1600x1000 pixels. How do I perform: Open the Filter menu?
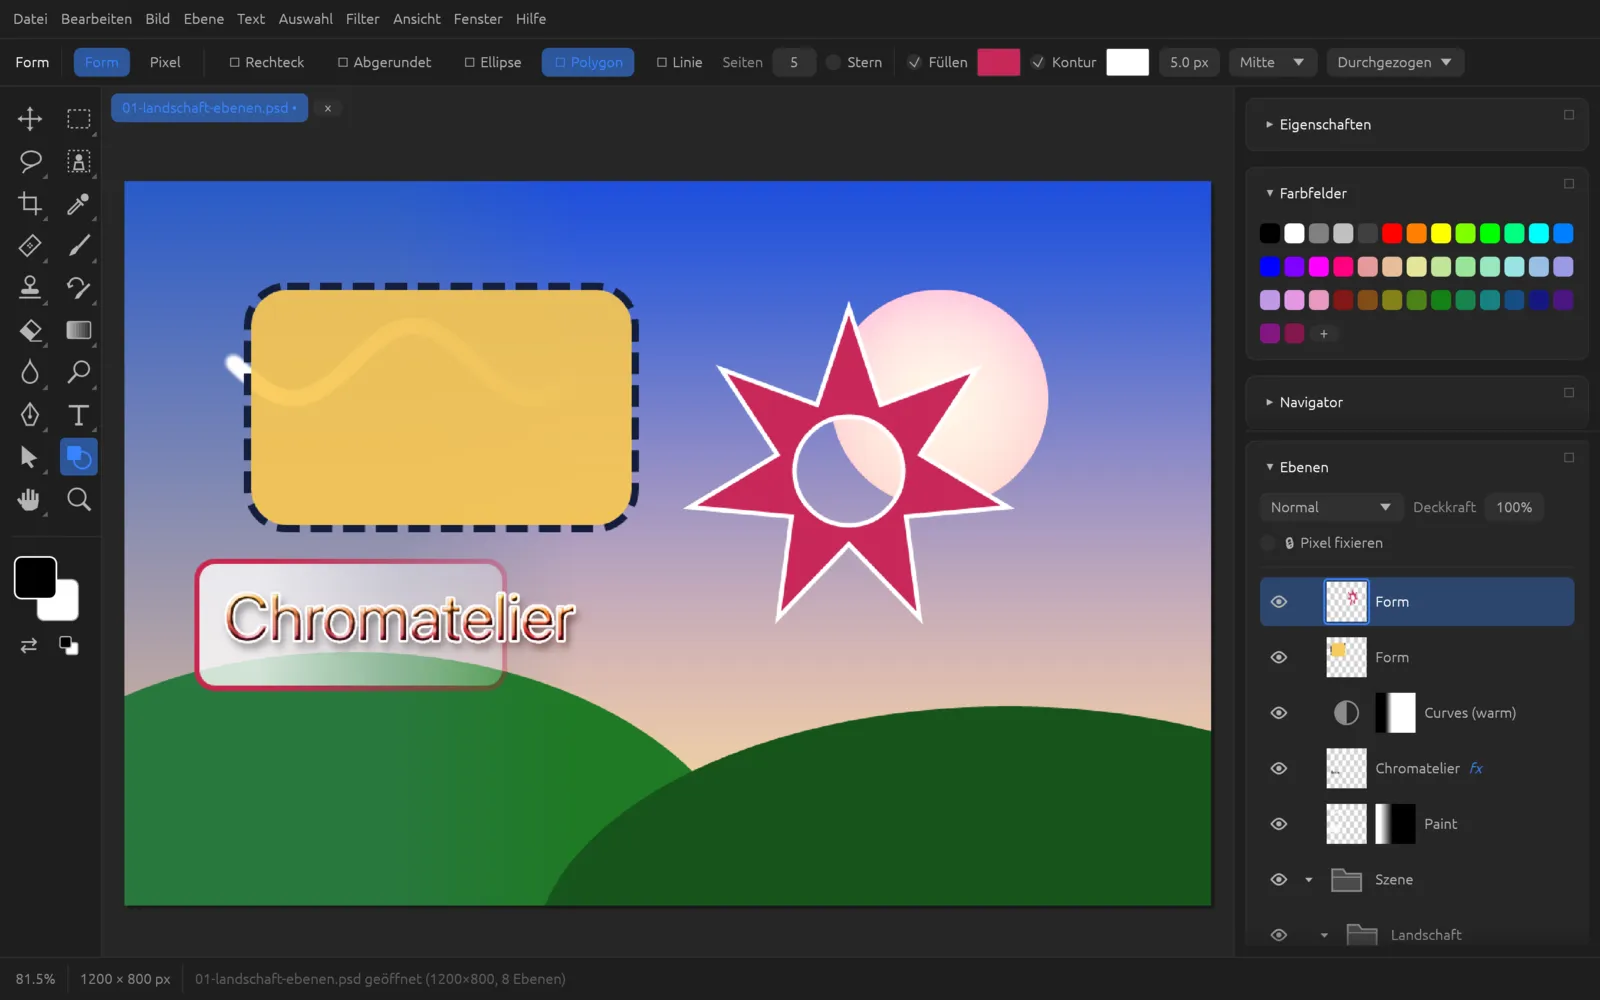(362, 19)
